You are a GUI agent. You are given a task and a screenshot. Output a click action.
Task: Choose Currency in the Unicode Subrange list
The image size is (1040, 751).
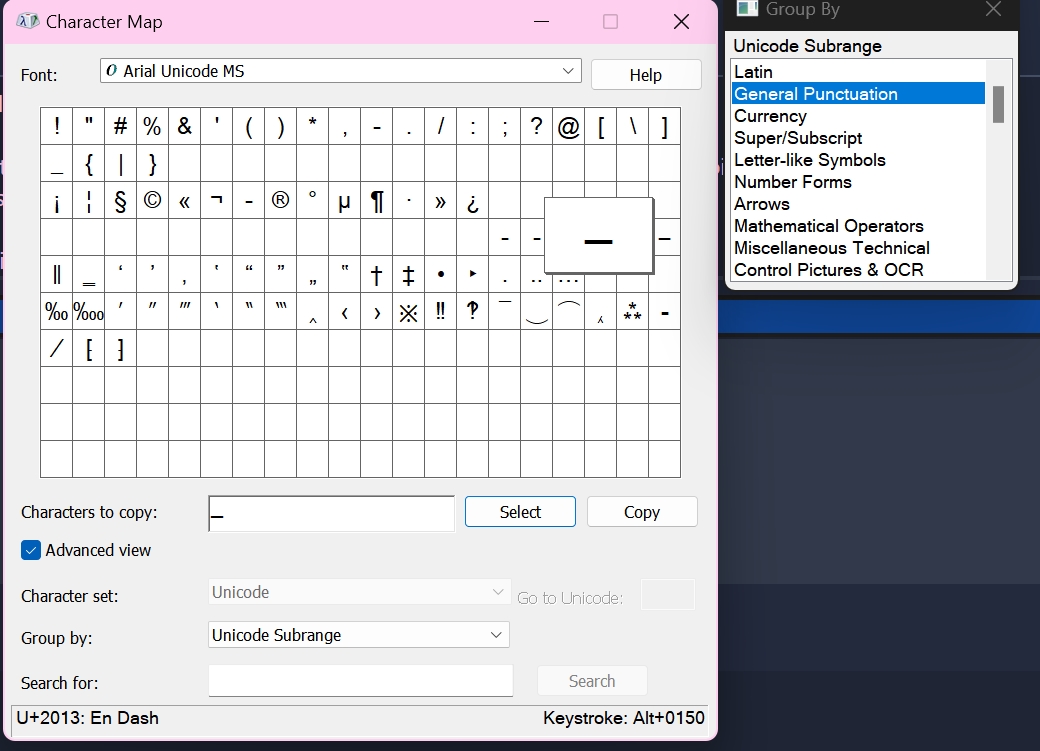[770, 116]
